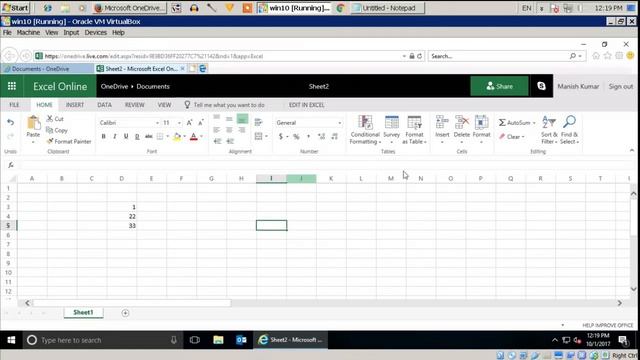Open Format as Table
This screenshot has height=360, width=640.
[414, 129]
